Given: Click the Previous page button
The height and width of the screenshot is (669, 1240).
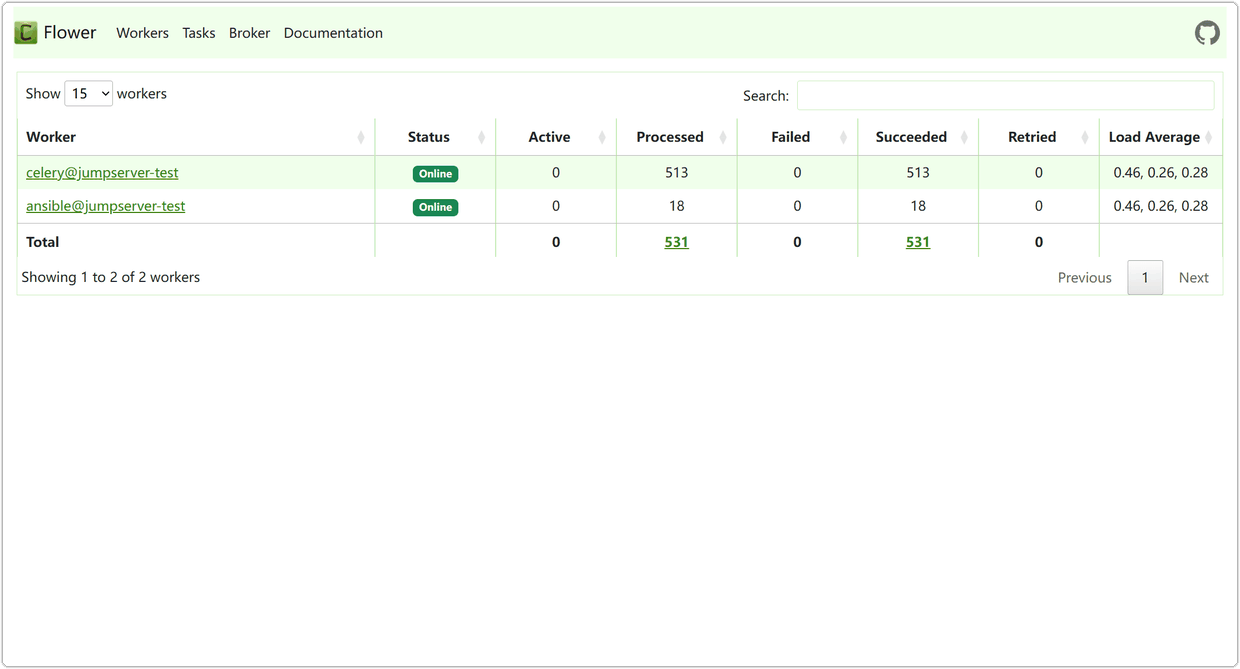Looking at the screenshot, I should 1085,278.
